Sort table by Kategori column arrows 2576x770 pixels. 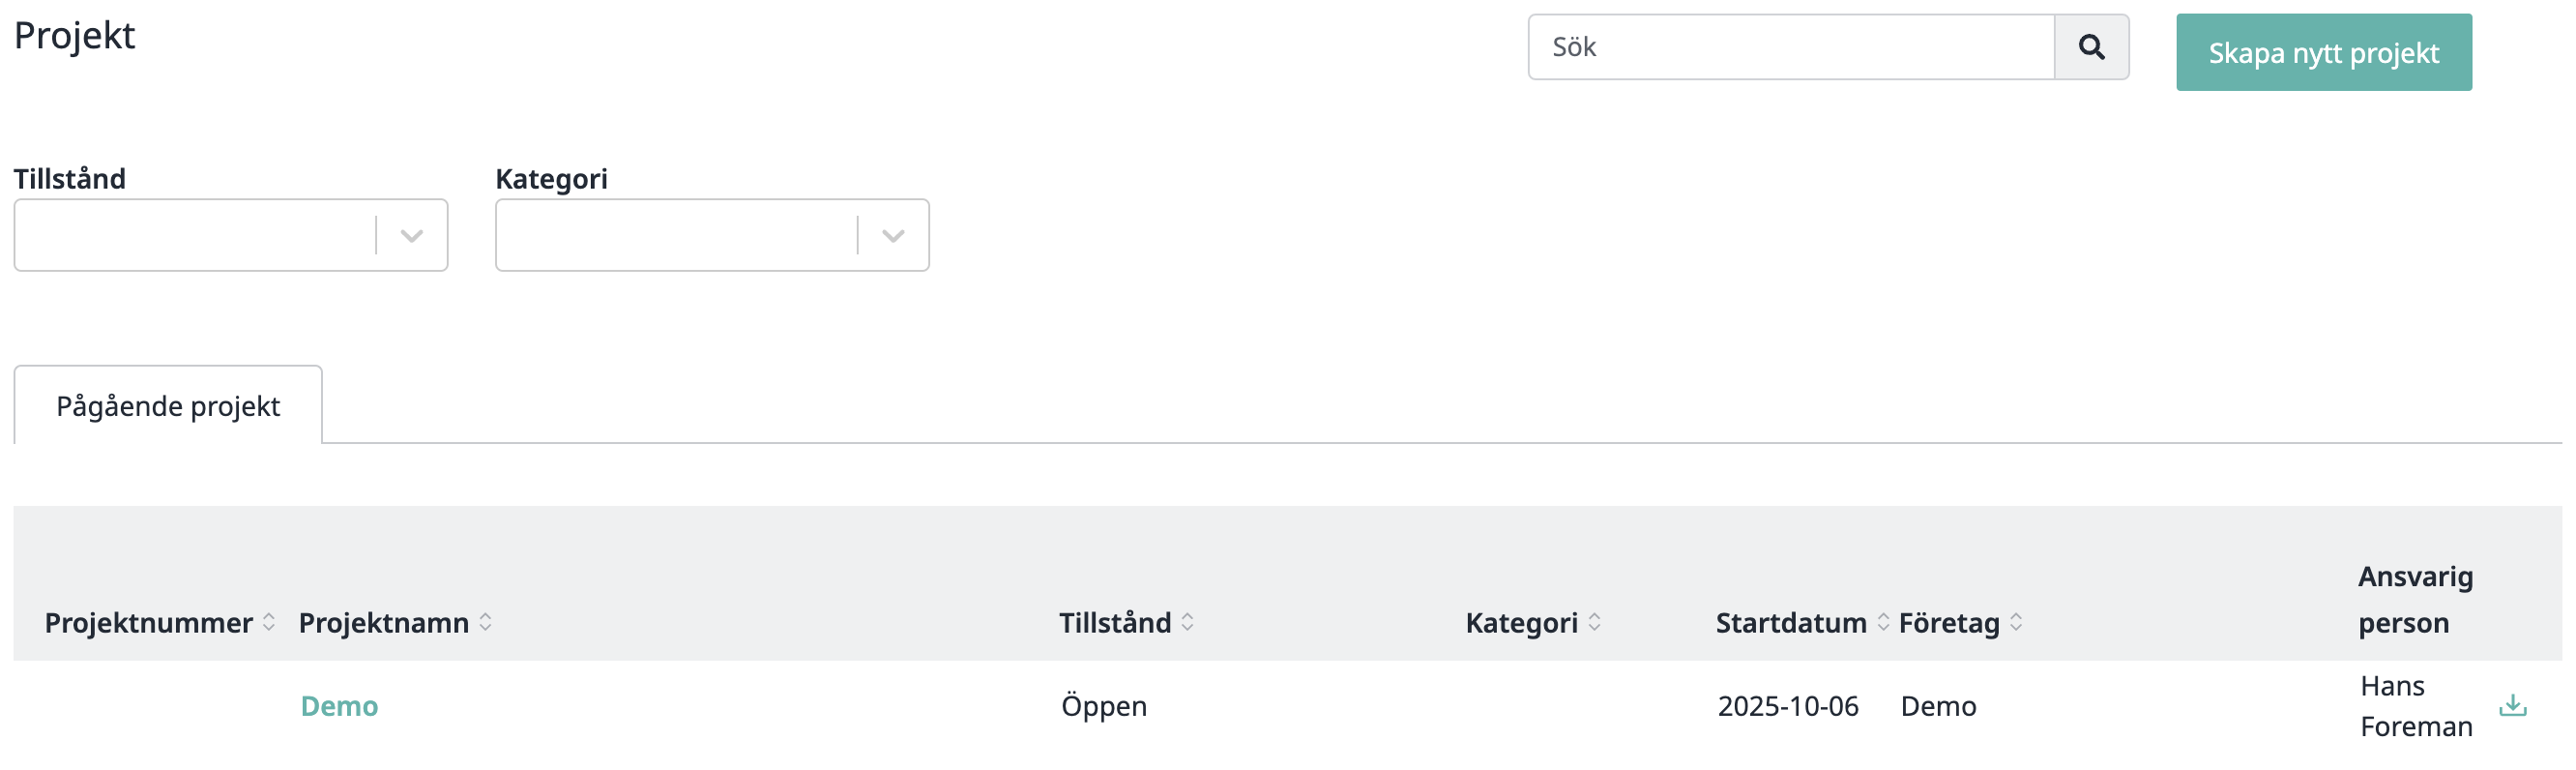tap(1594, 622)
